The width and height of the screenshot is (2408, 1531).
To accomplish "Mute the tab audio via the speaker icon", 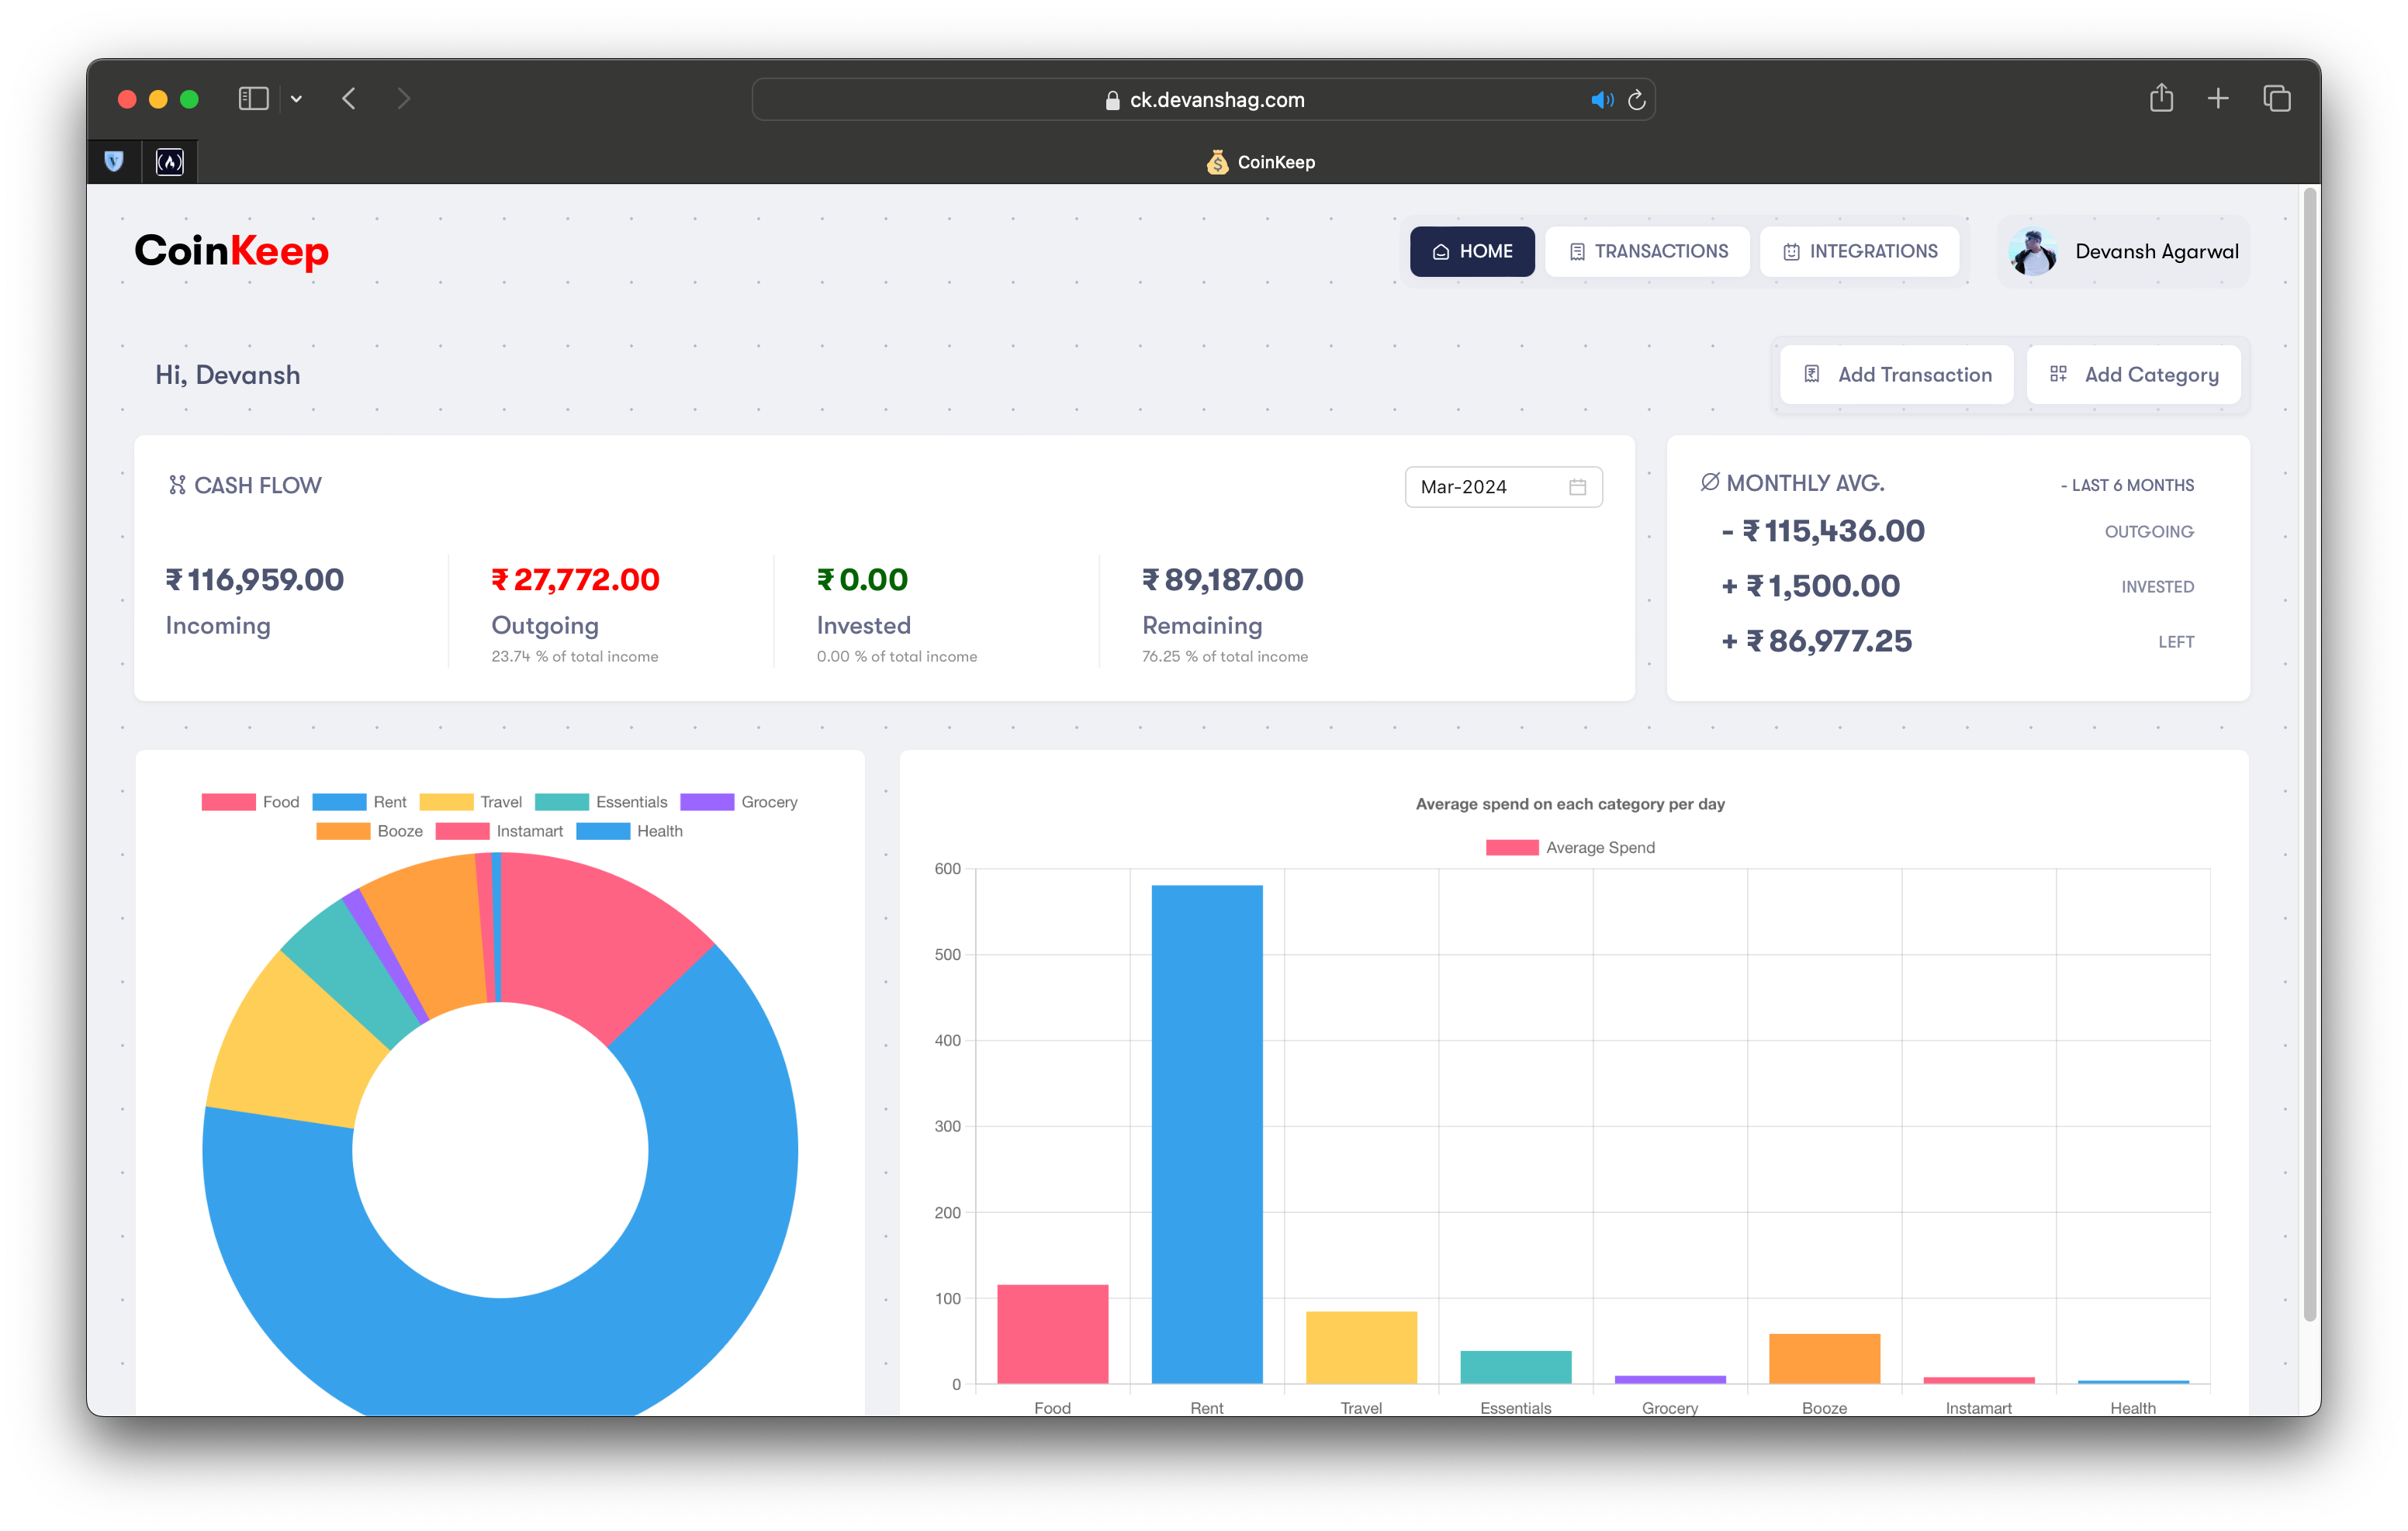I will click(1601, 100).
